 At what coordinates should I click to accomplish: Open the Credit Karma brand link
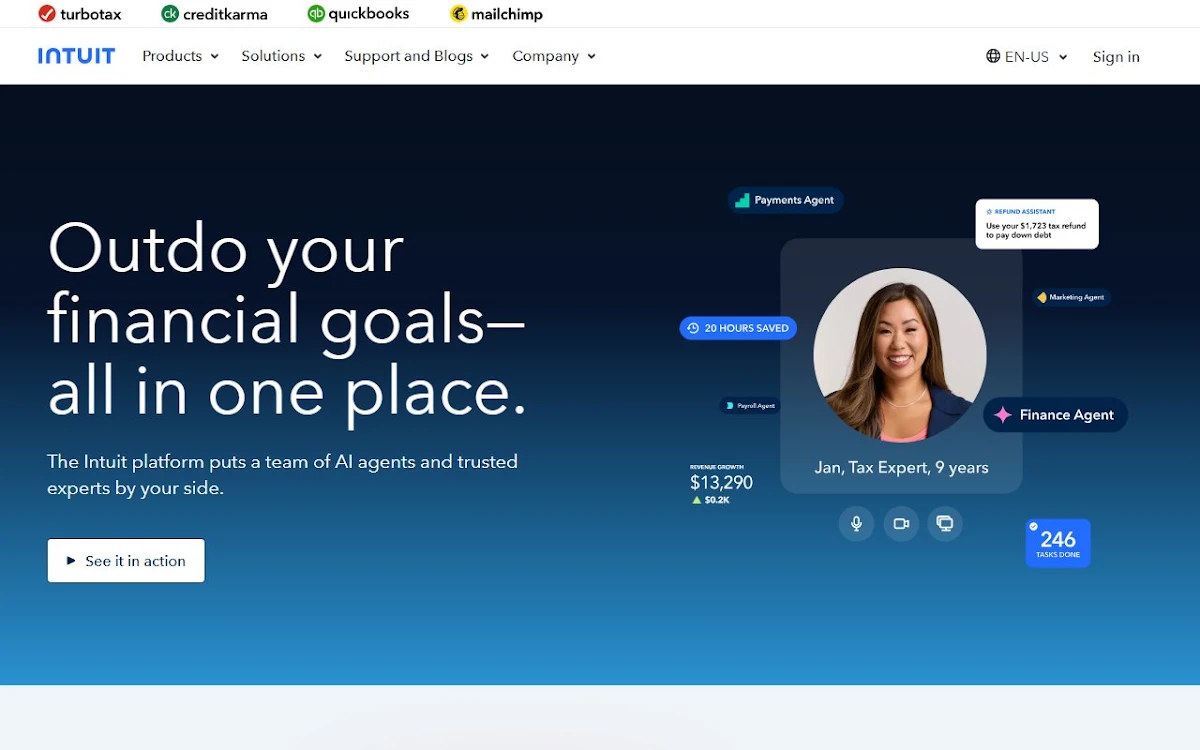coord(214,14)
